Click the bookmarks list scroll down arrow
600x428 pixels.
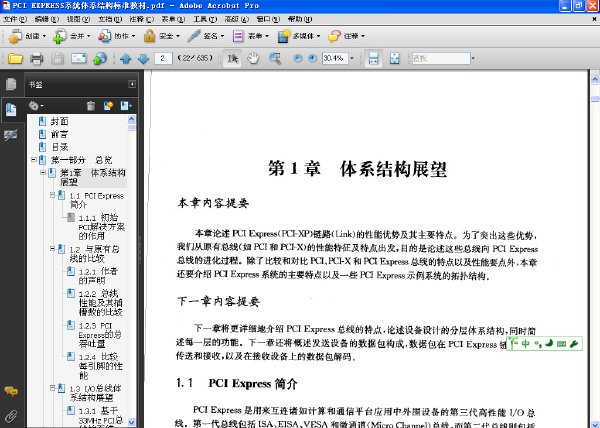[132, 422]
